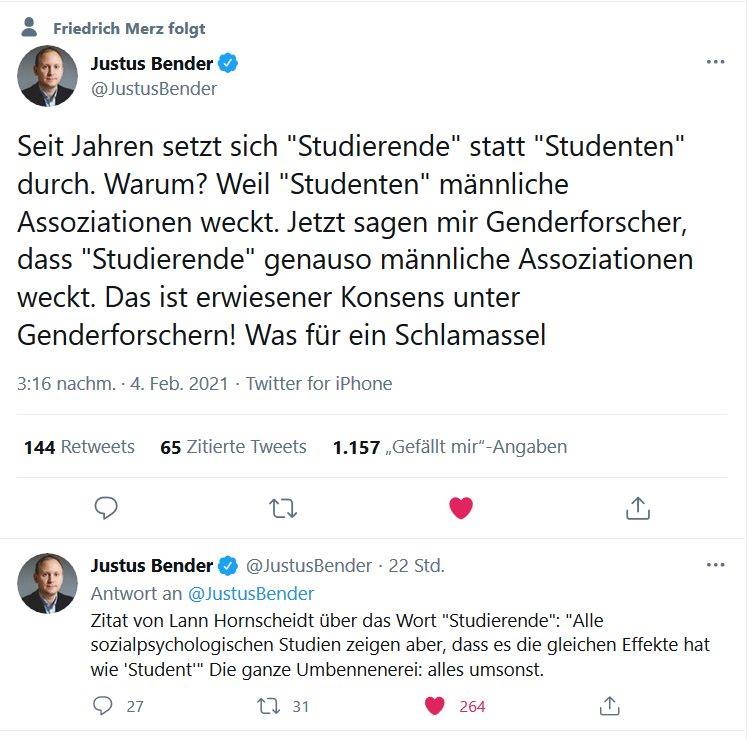Open Justus Bender's profile picture in main tweet
The image size is (748, 740).
click(48, 76)
